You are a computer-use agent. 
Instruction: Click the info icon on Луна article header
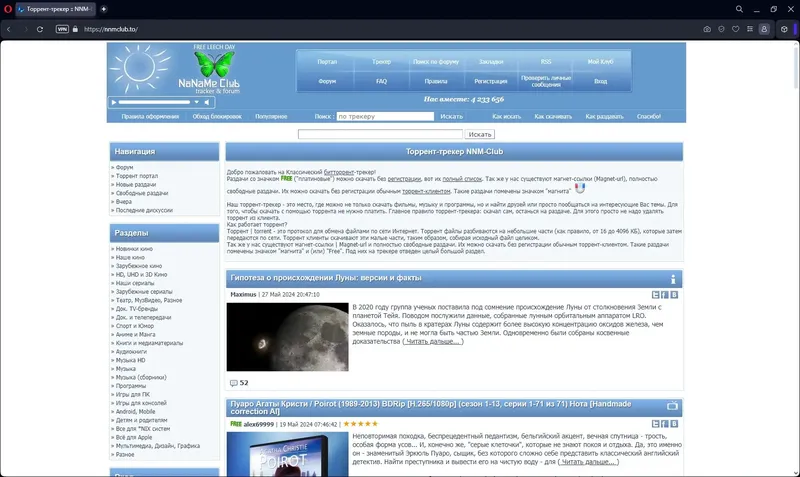(x=673, y=279)
